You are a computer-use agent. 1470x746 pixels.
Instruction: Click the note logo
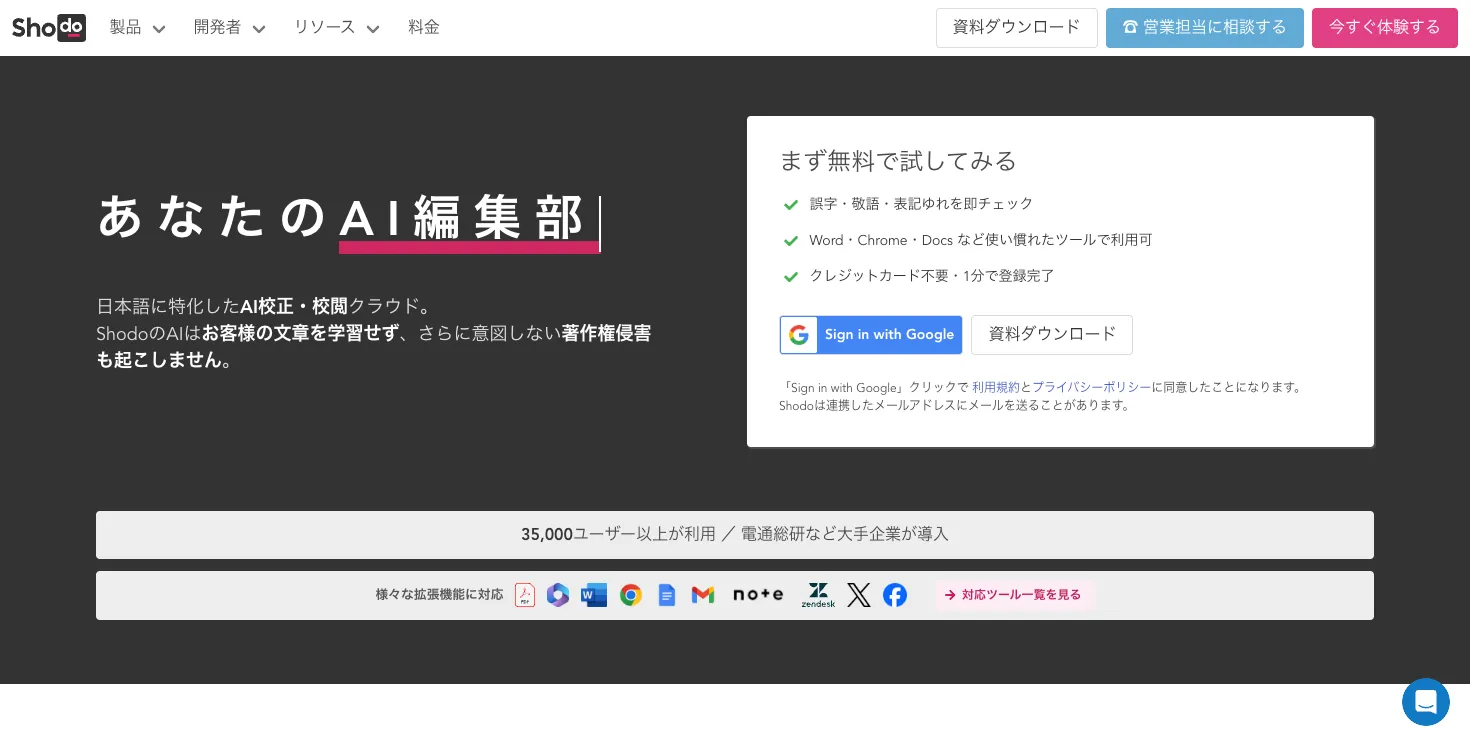(758, 594)
